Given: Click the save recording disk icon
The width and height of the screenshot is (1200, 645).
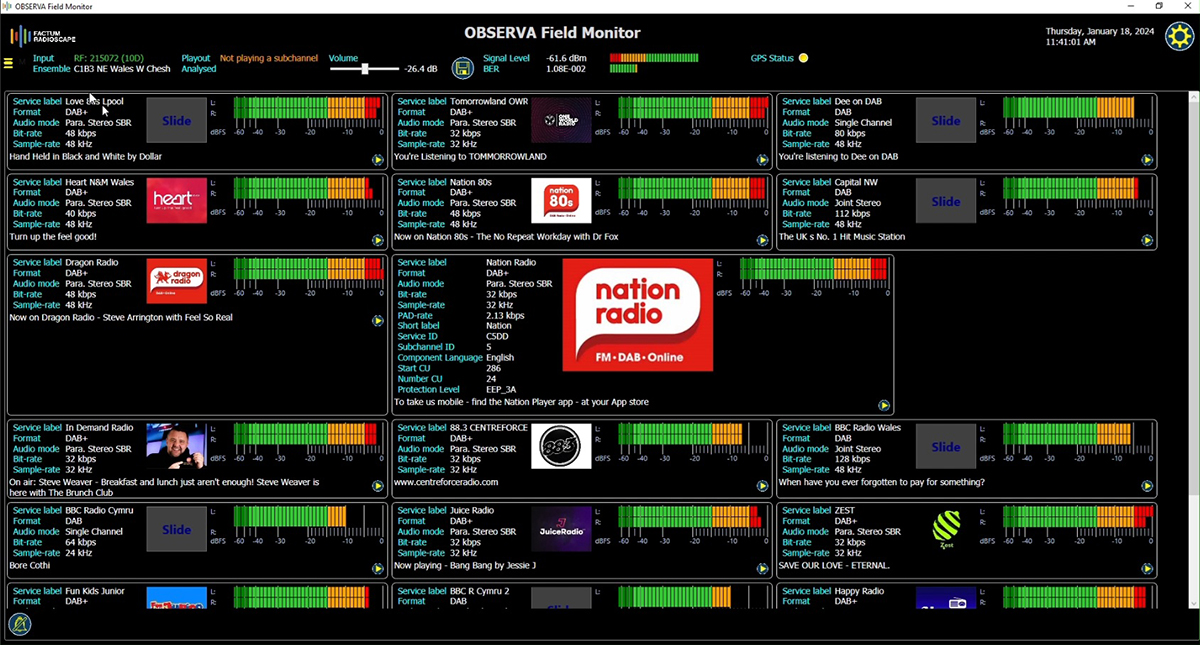Looking at the screenshot, I should (462, 68).
